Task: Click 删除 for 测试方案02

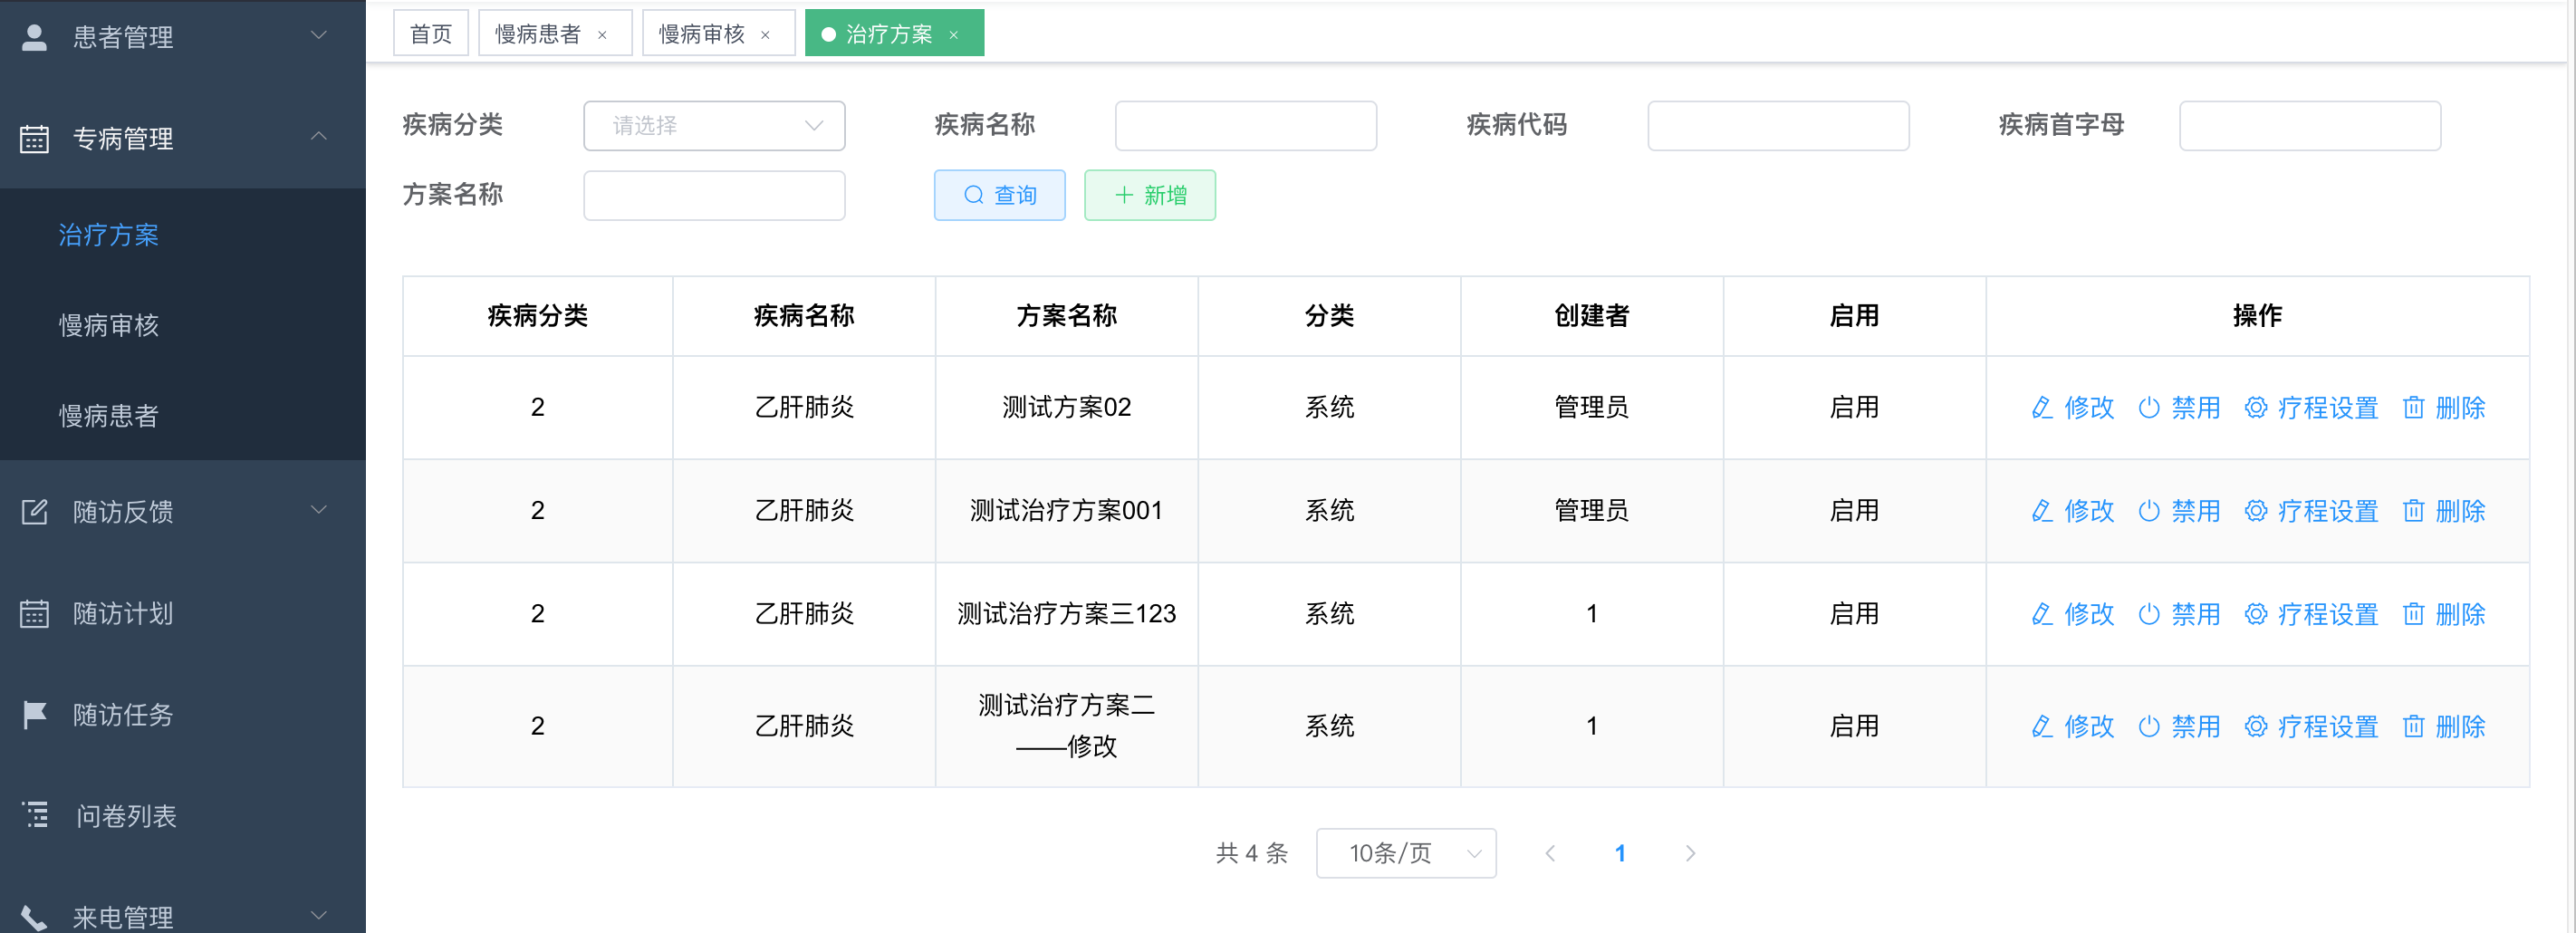Action: [x=2443, y=408]
